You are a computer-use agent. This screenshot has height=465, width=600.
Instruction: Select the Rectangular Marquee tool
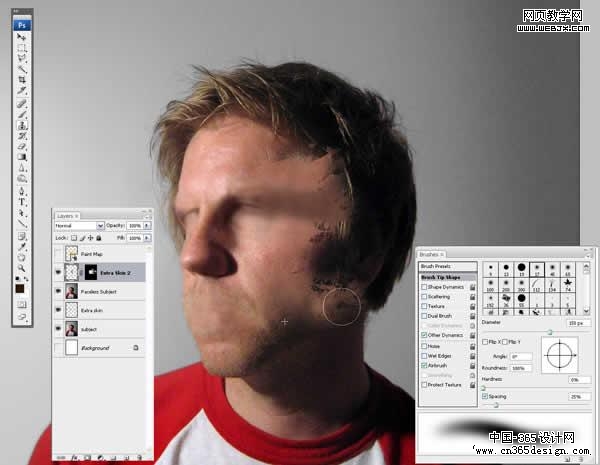click(x=22, y=48)
